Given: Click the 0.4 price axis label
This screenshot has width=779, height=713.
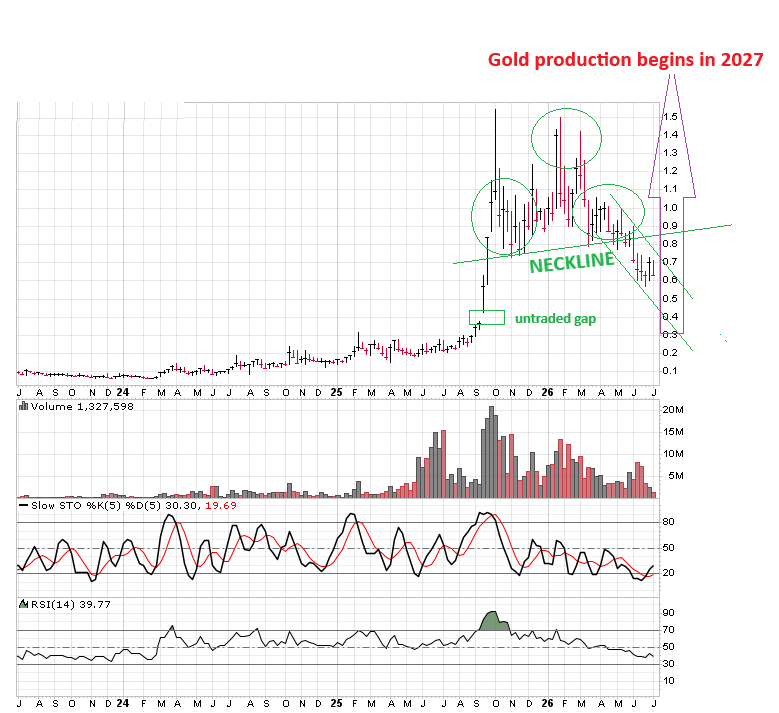Looking at the screenshot, I should (x=670, y=317).
